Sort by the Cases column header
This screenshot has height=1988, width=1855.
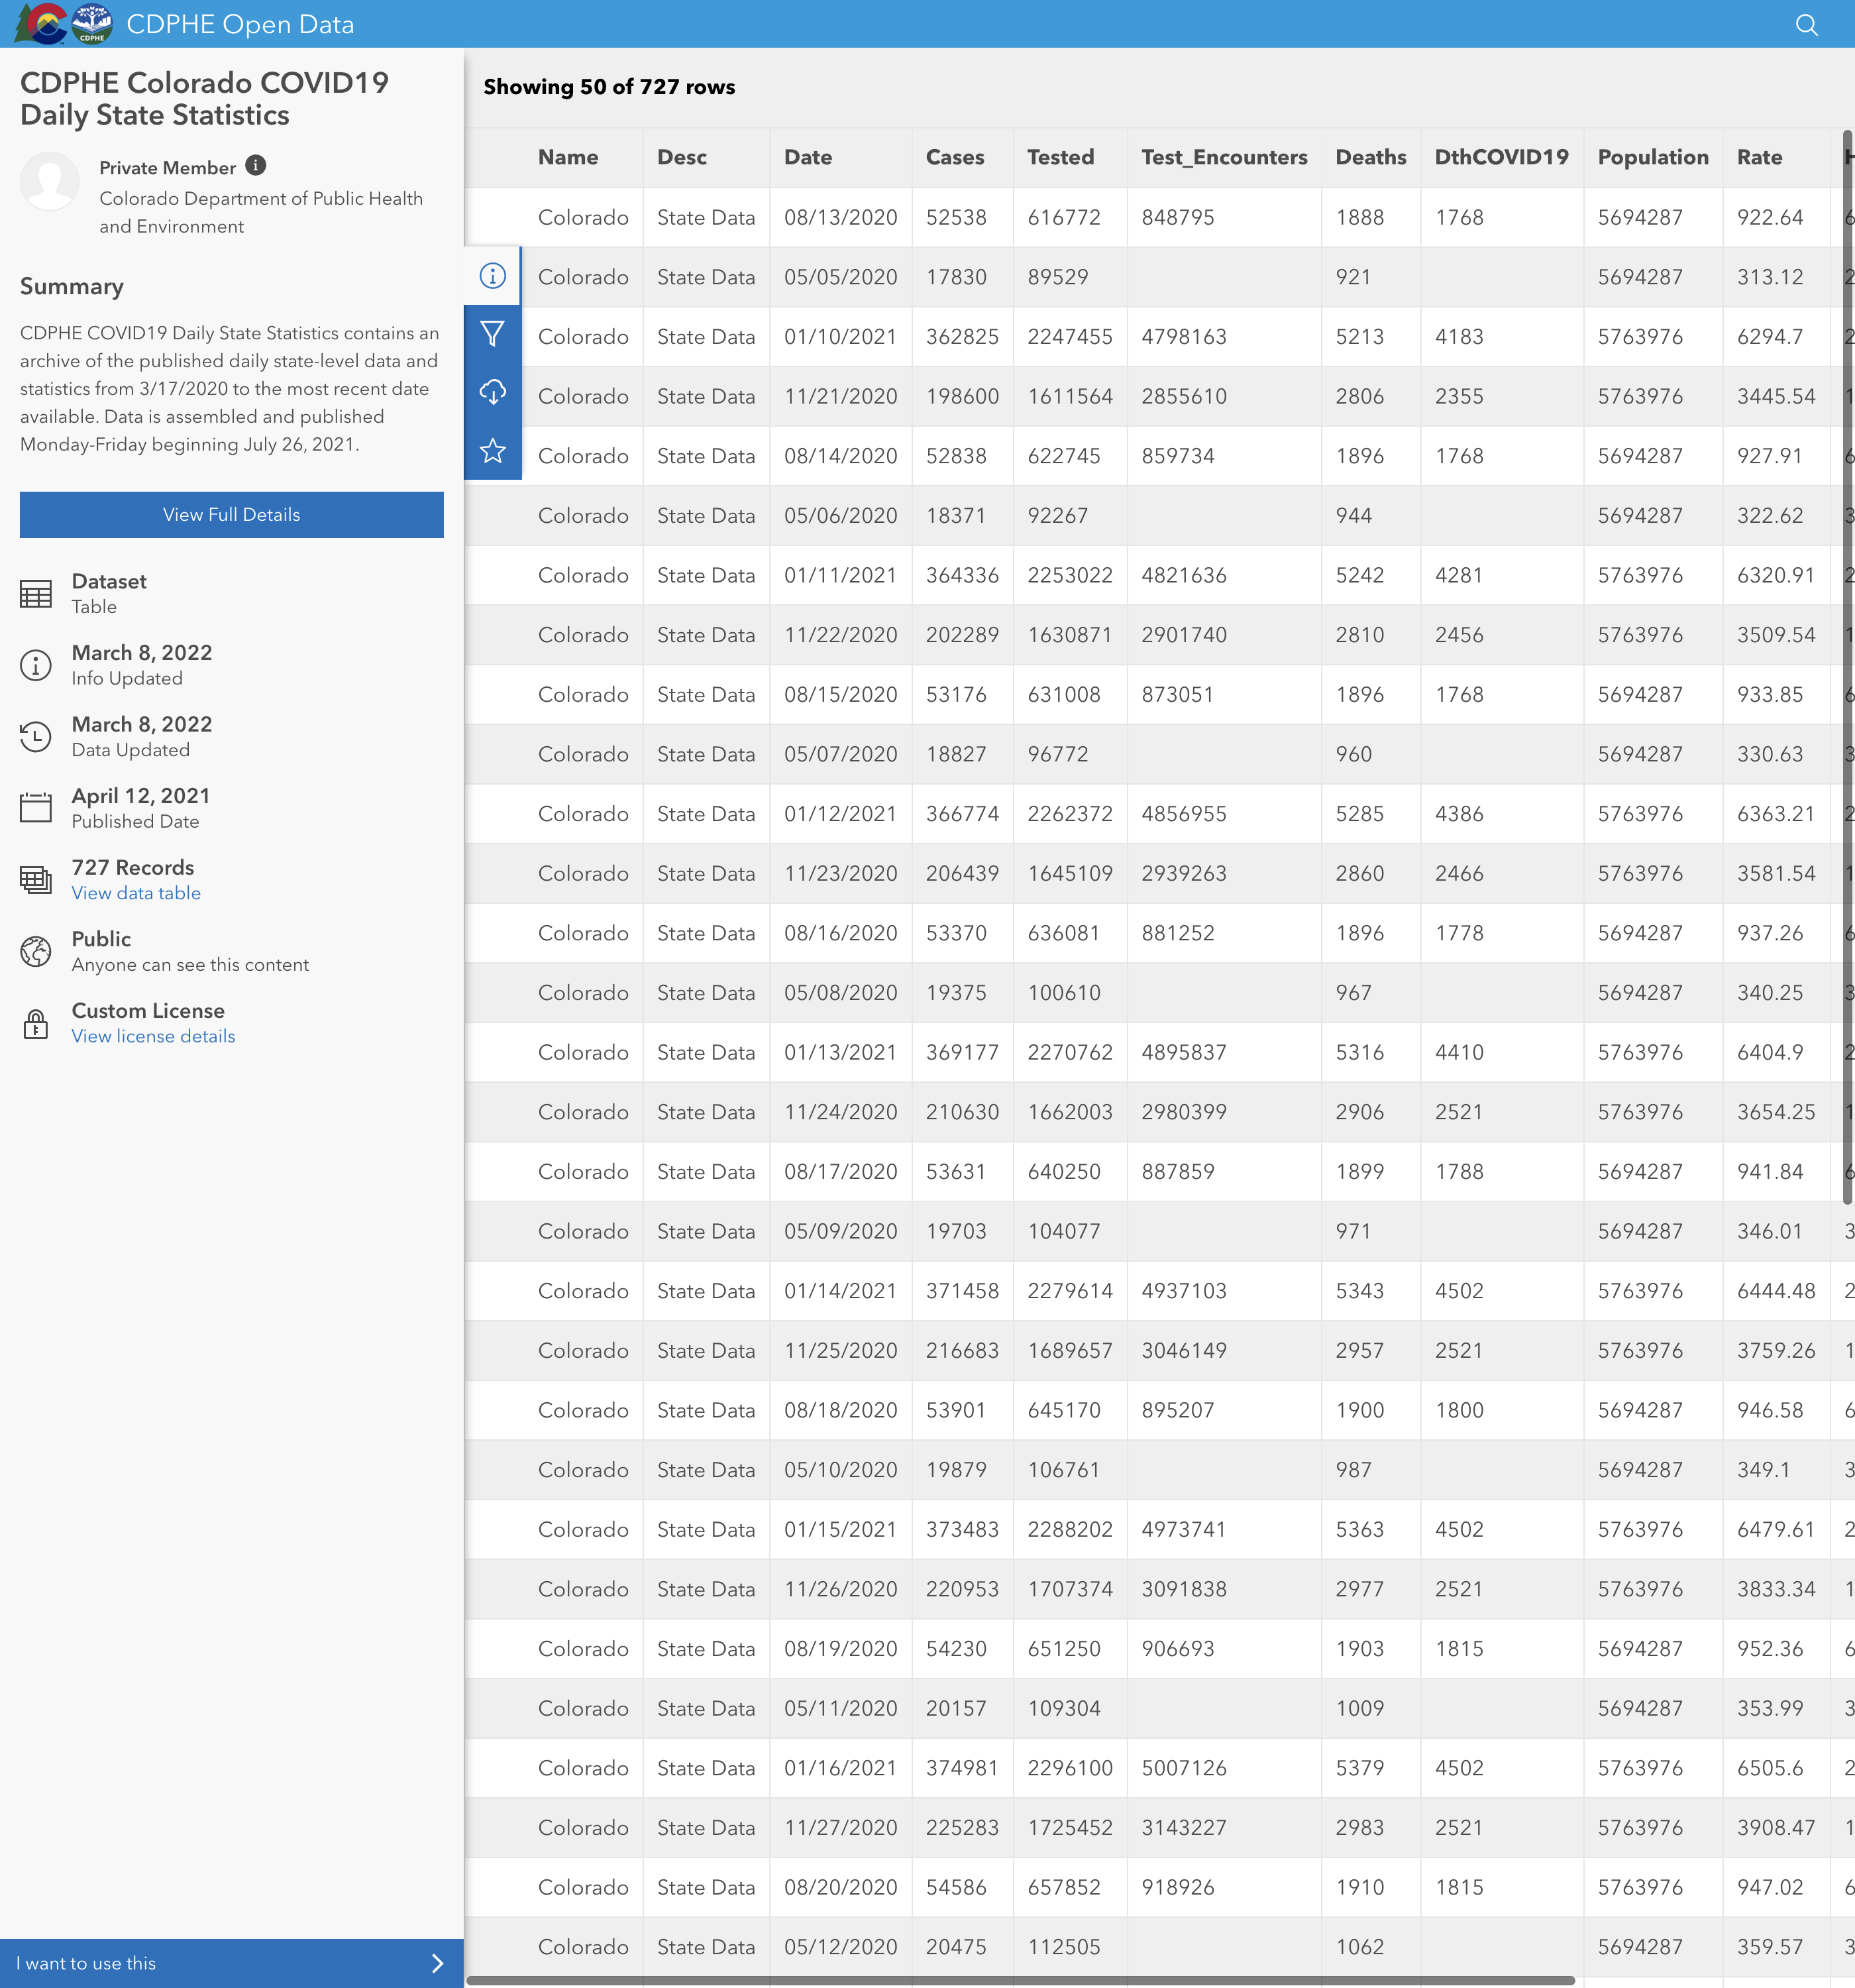pos(955,157)
